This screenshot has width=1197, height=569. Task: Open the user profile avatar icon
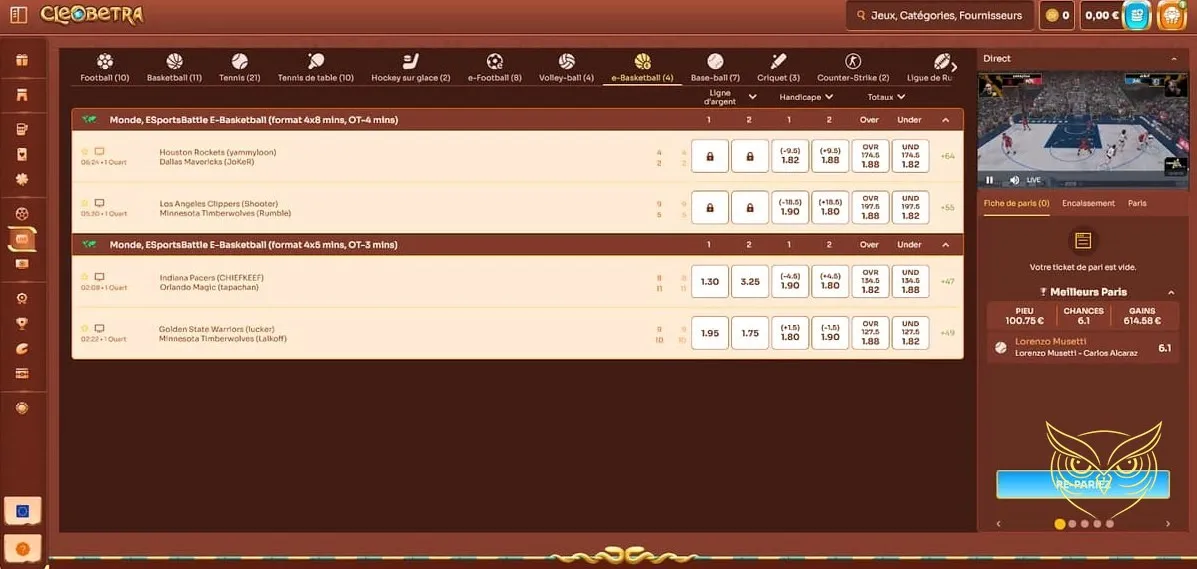pos(1171,15)
